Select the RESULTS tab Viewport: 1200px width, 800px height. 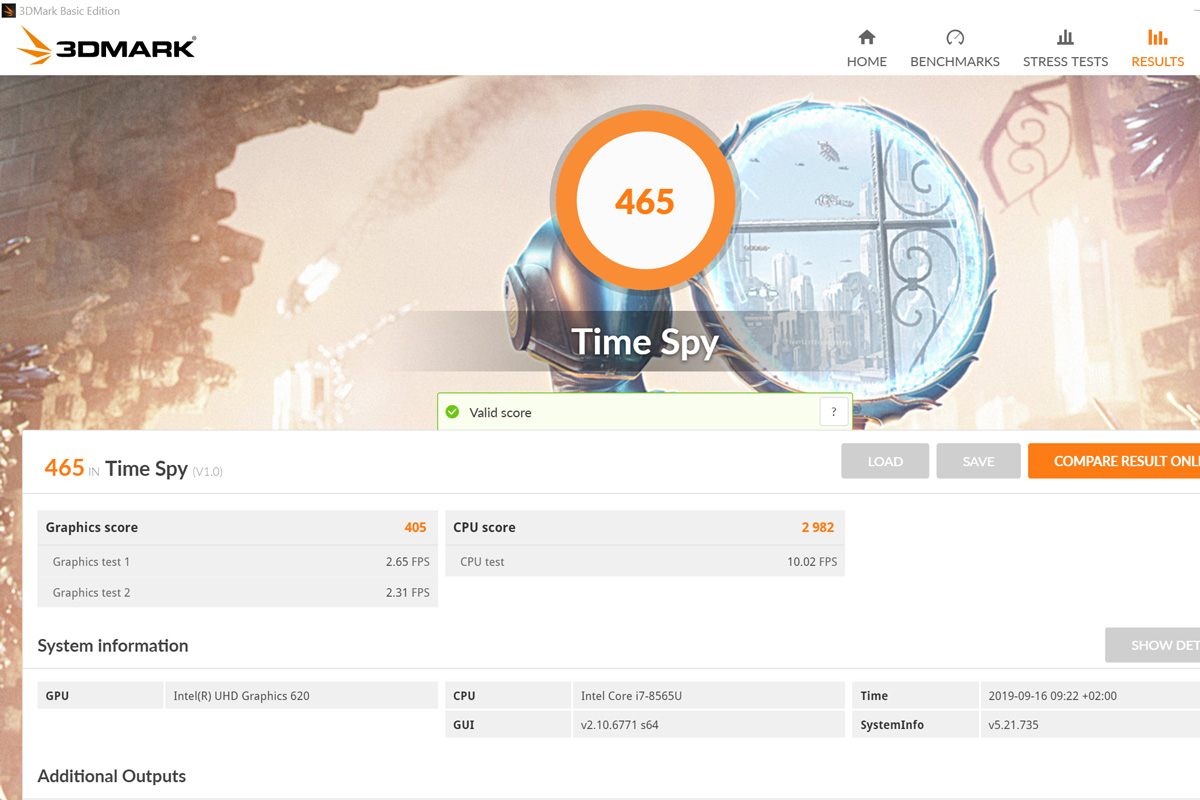click(x=1158, y=61)
